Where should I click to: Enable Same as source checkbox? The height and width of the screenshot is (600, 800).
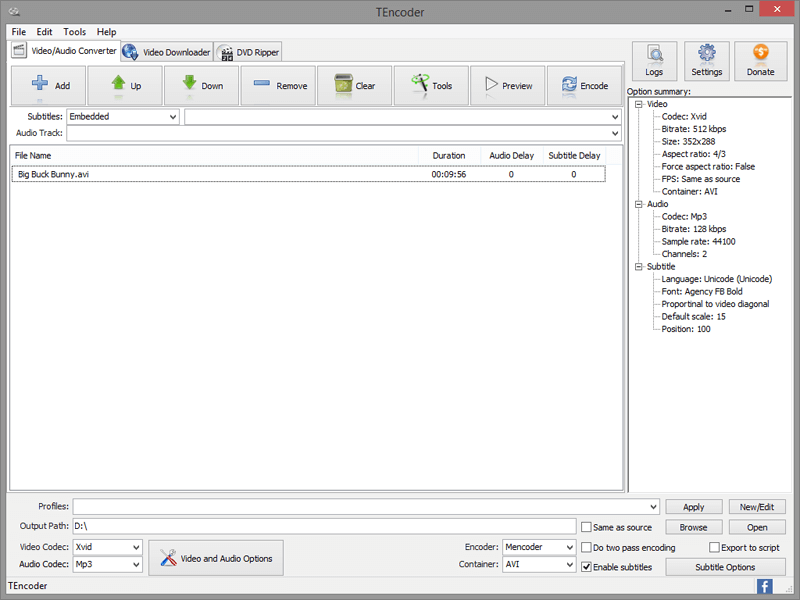pos(586,527)
